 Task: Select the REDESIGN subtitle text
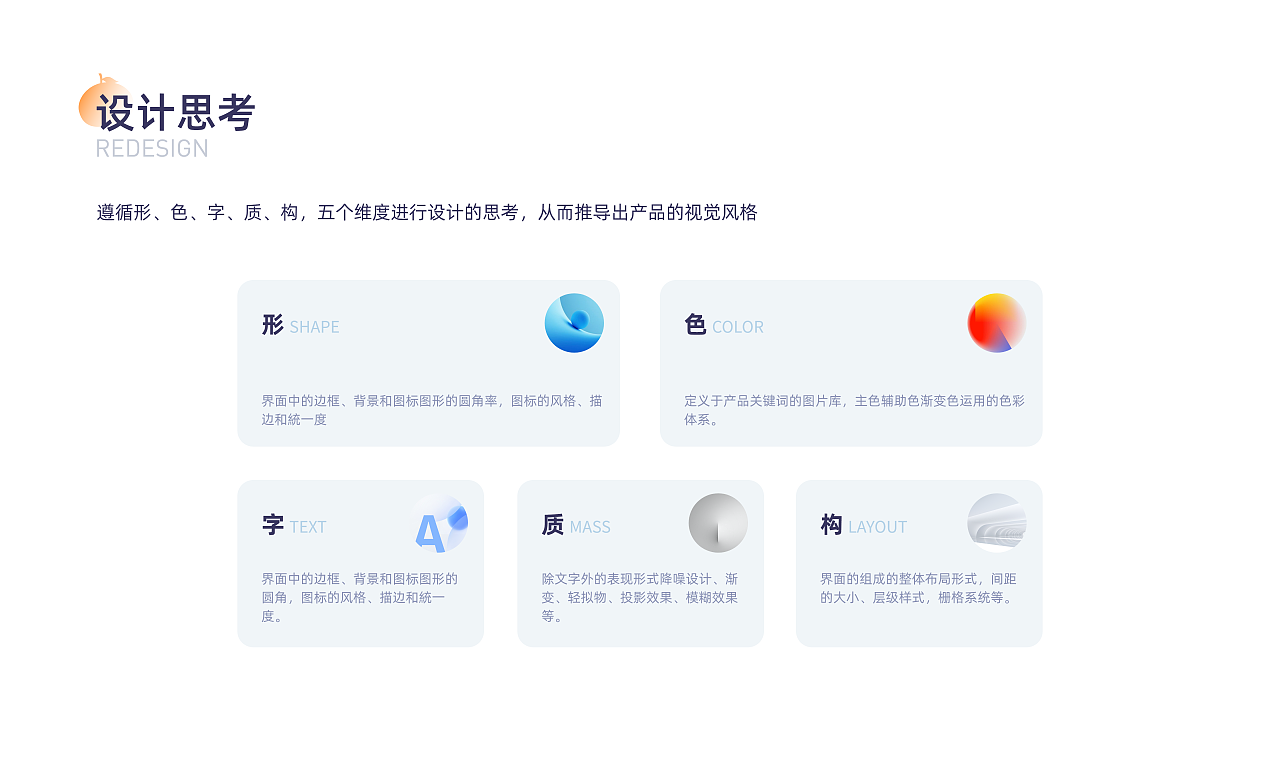point(152,149)
